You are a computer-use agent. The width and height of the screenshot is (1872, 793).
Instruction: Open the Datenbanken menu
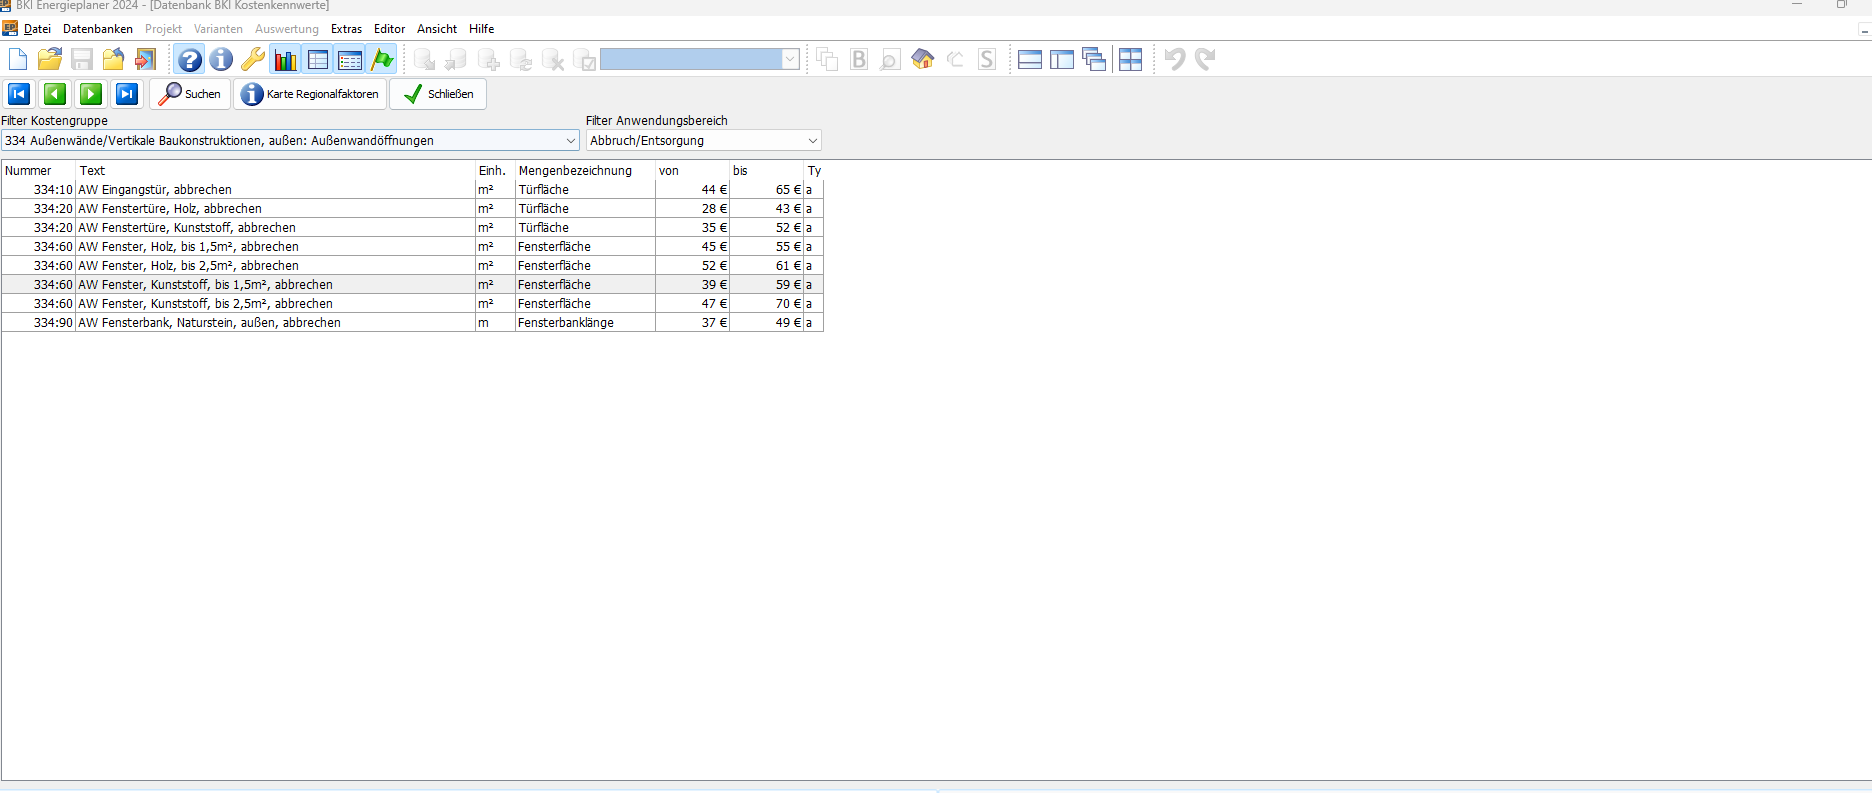(x=98, y=29)
